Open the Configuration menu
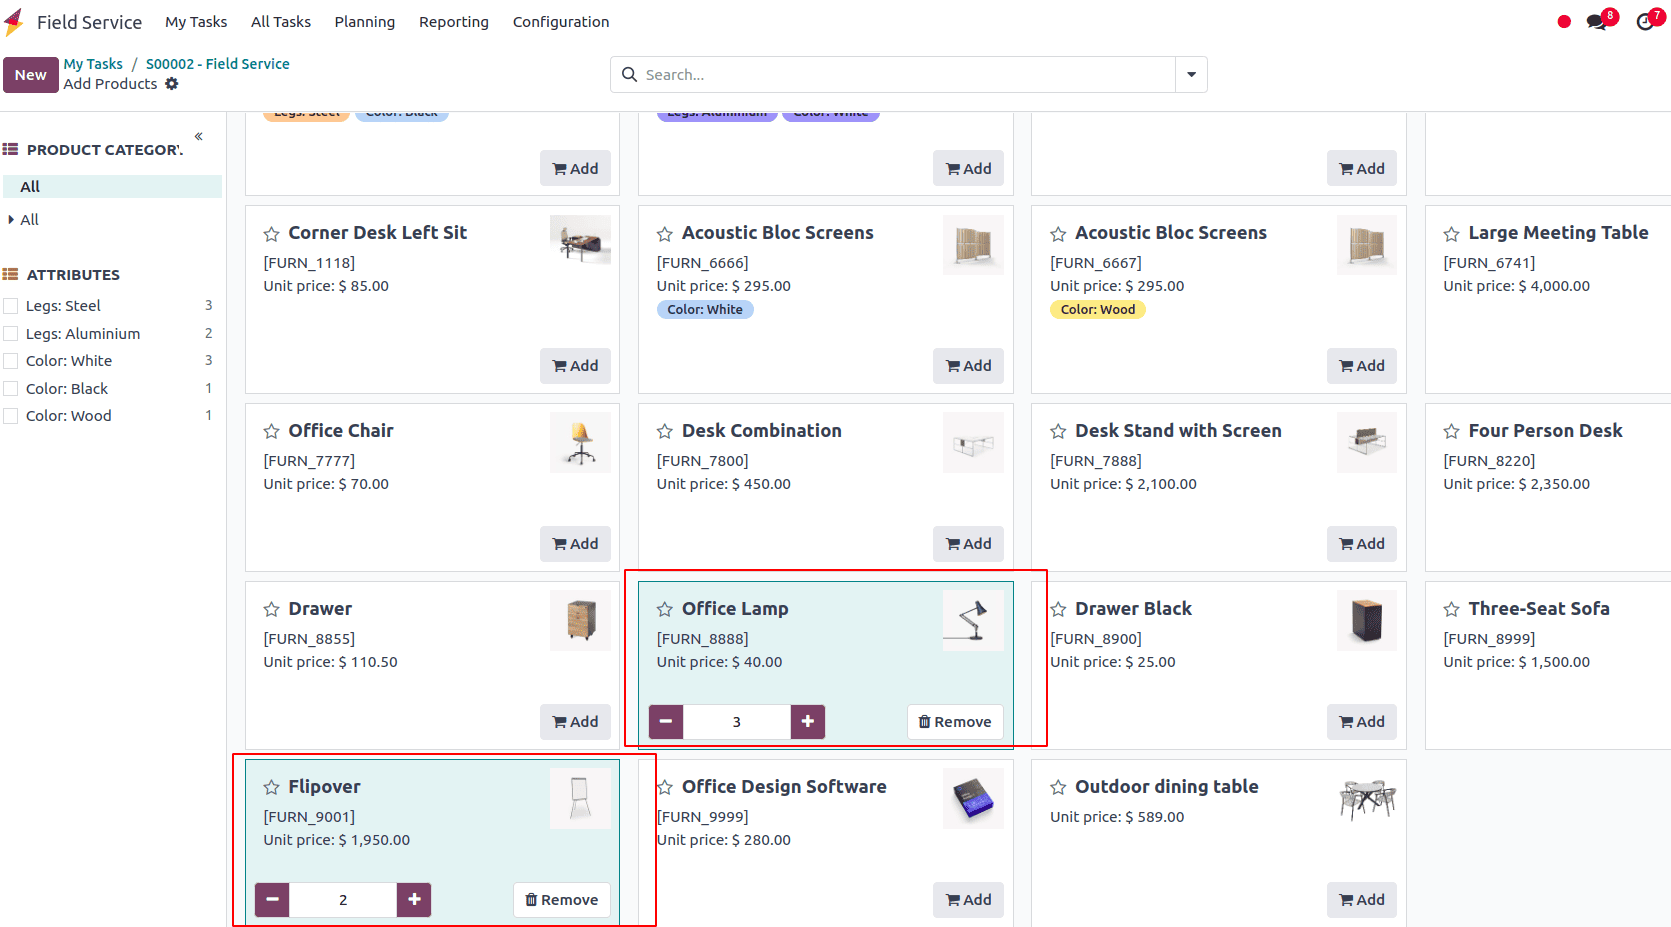 point(560,22)
